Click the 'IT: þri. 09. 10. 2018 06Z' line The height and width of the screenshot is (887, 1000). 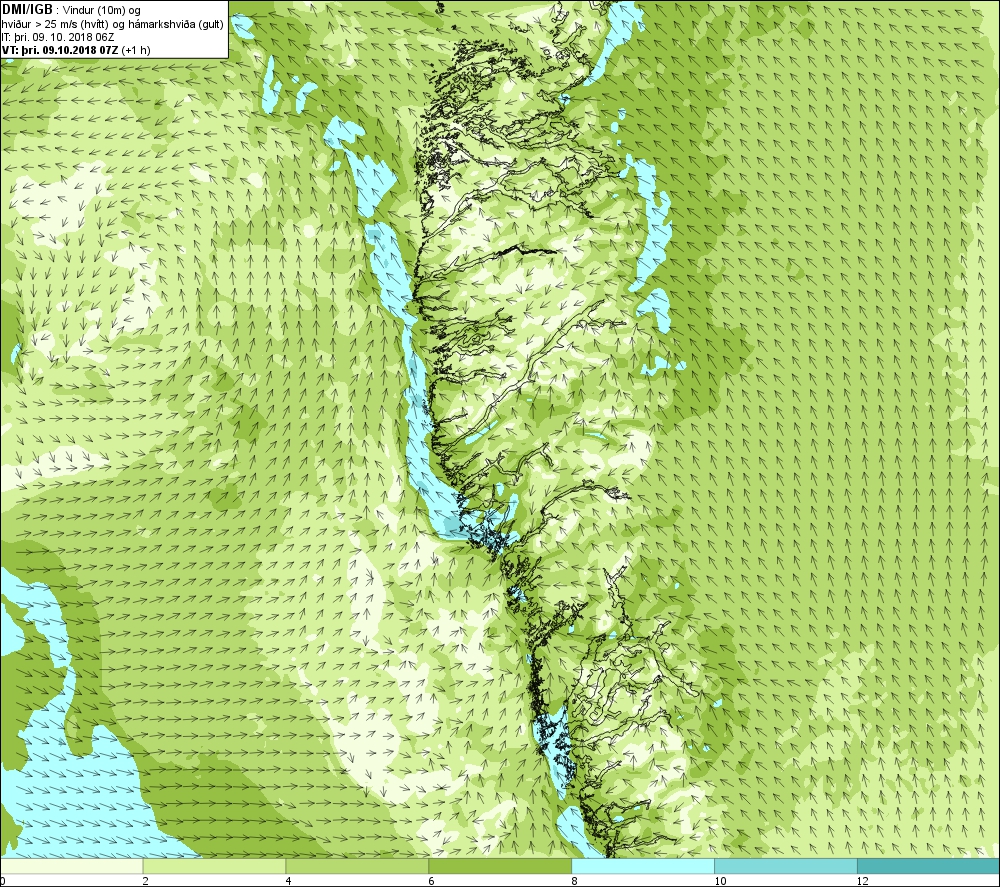(x=58, y=37)
